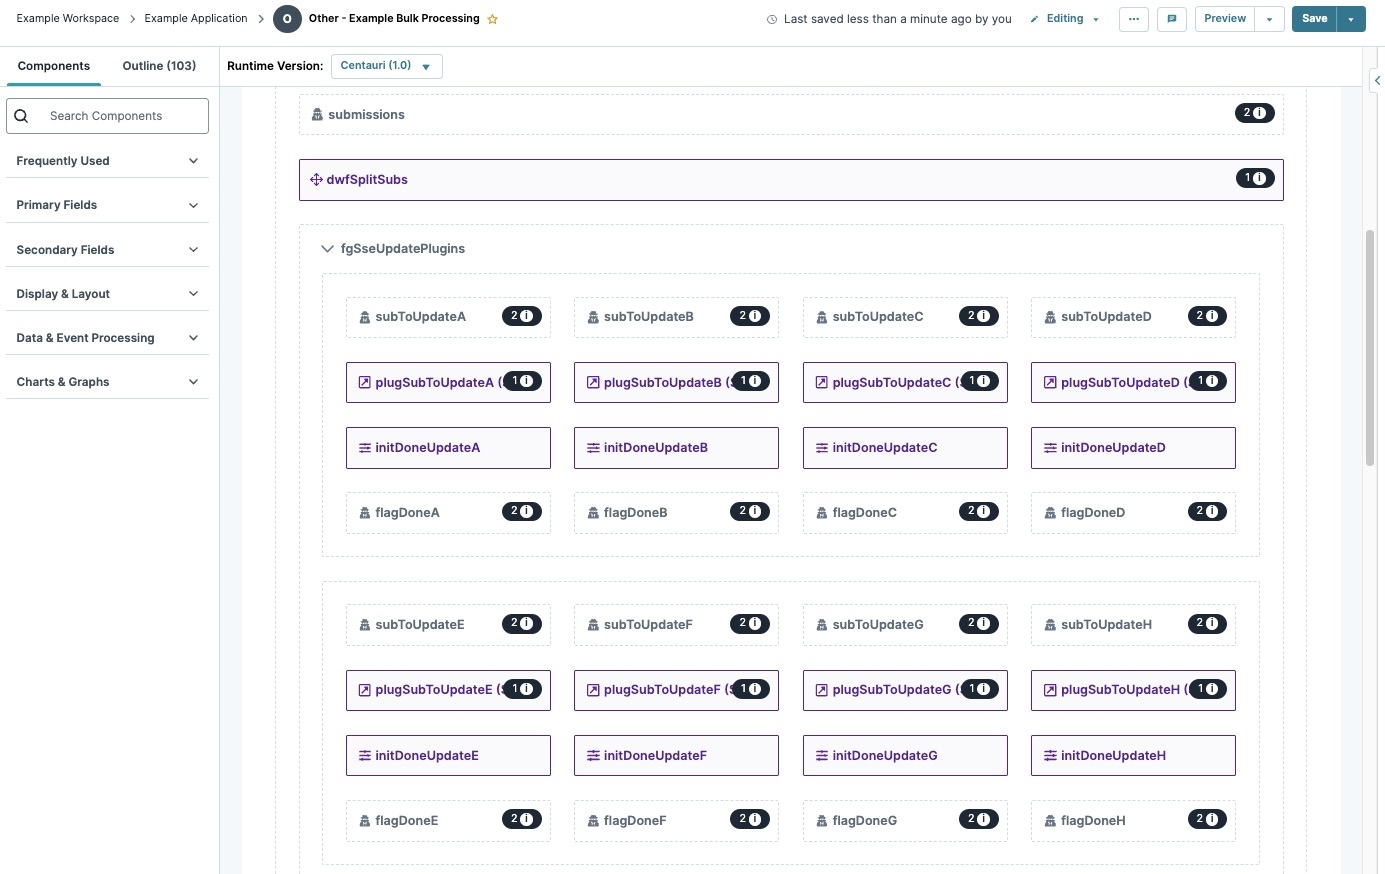Viewport: 1385px width, 874px height.
Task: Click the info badge on plugSubToUpdateD
Action: [1207, 381]
